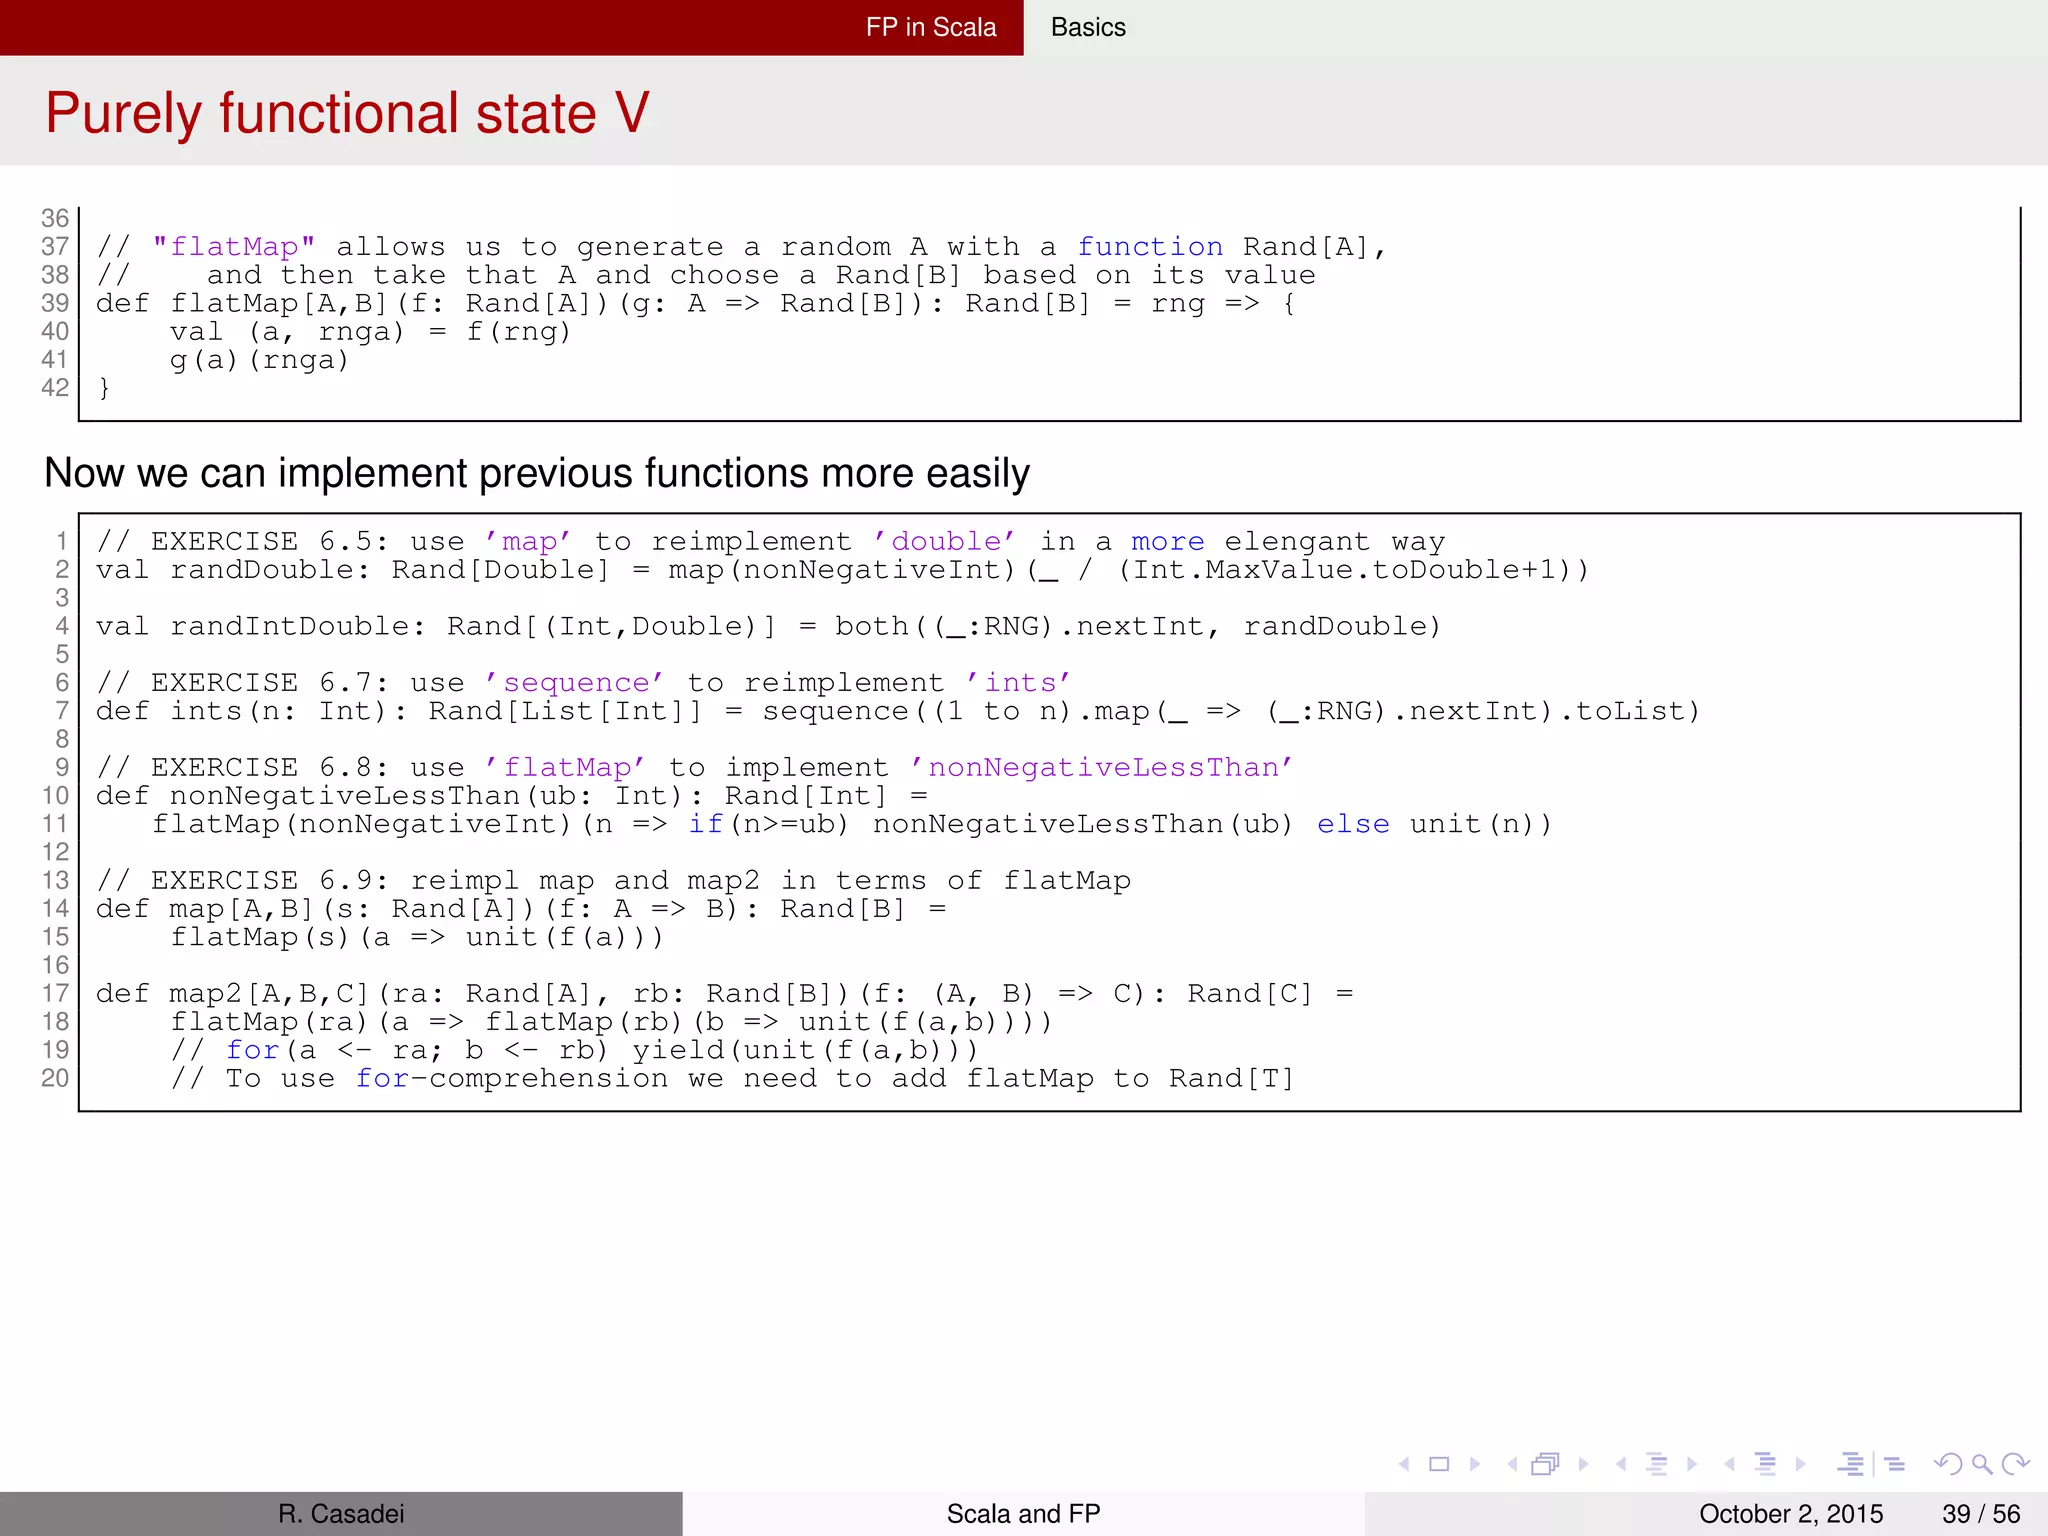The width and height of the screenshot is (2048, 1536).
Task: Open the 'FP in Scala' section tab
Action: (931, 27)
